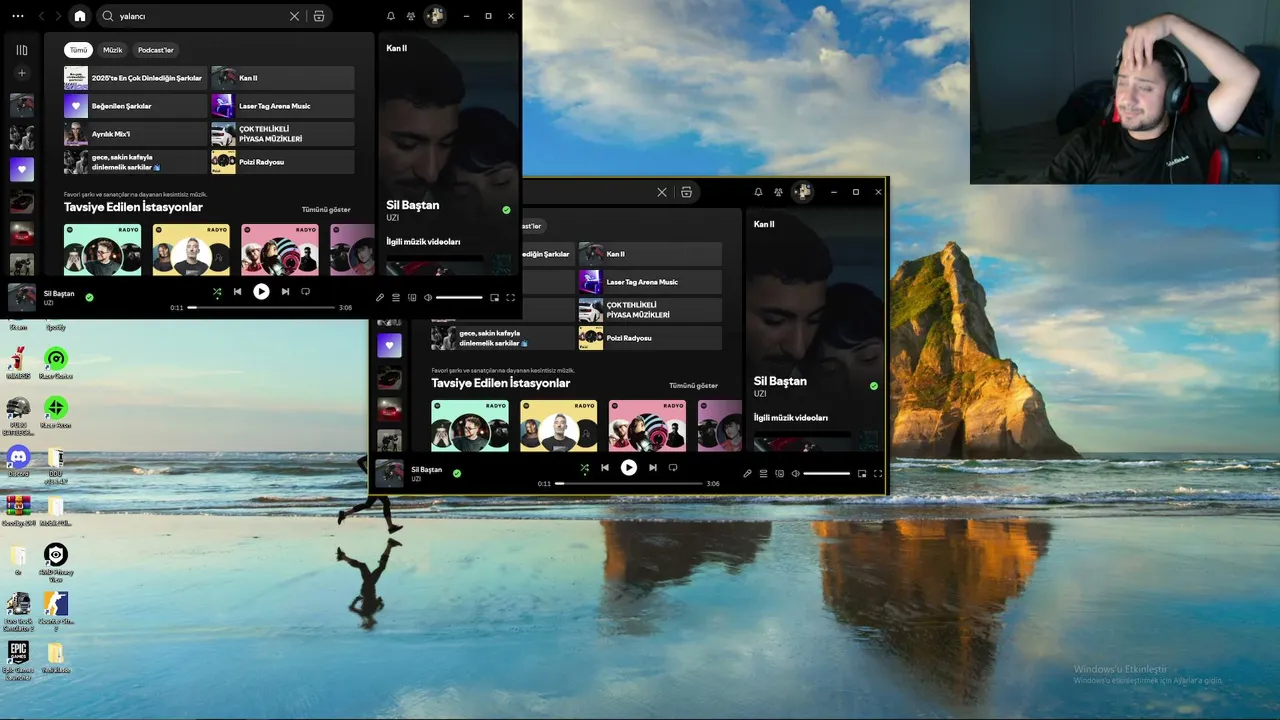
Task: Click the Browse icon beside the top-left search field
Action: pyautogui.click(x=319, y=16)
